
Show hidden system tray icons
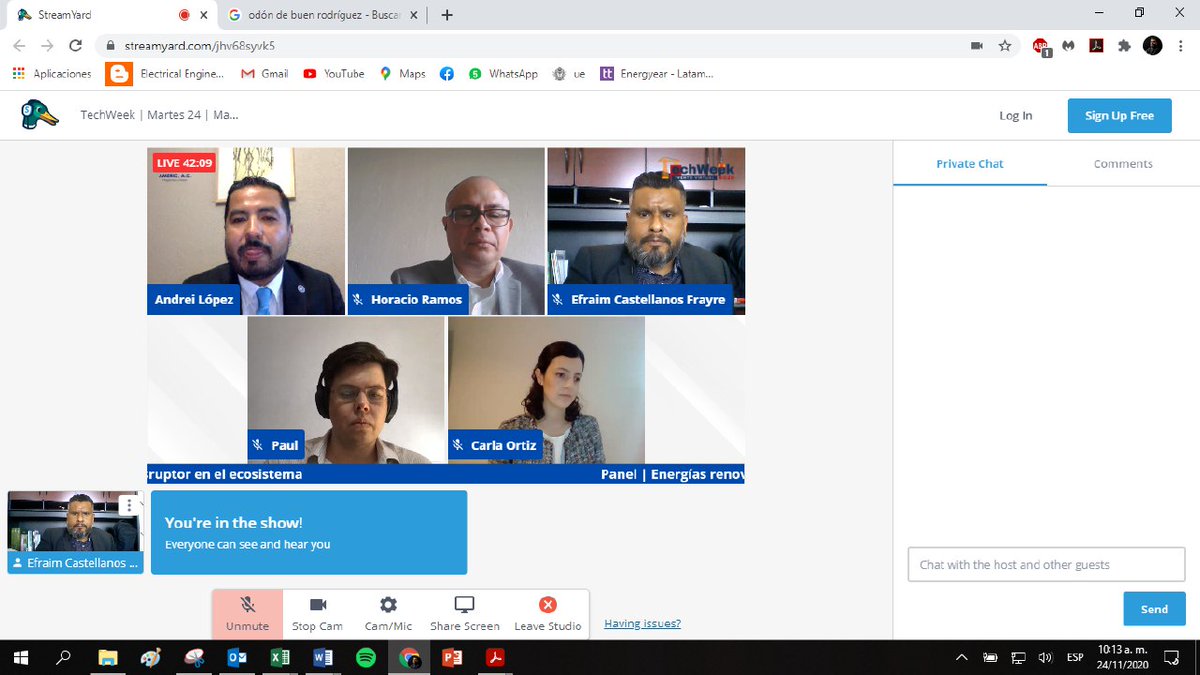[x=962, y=657]
